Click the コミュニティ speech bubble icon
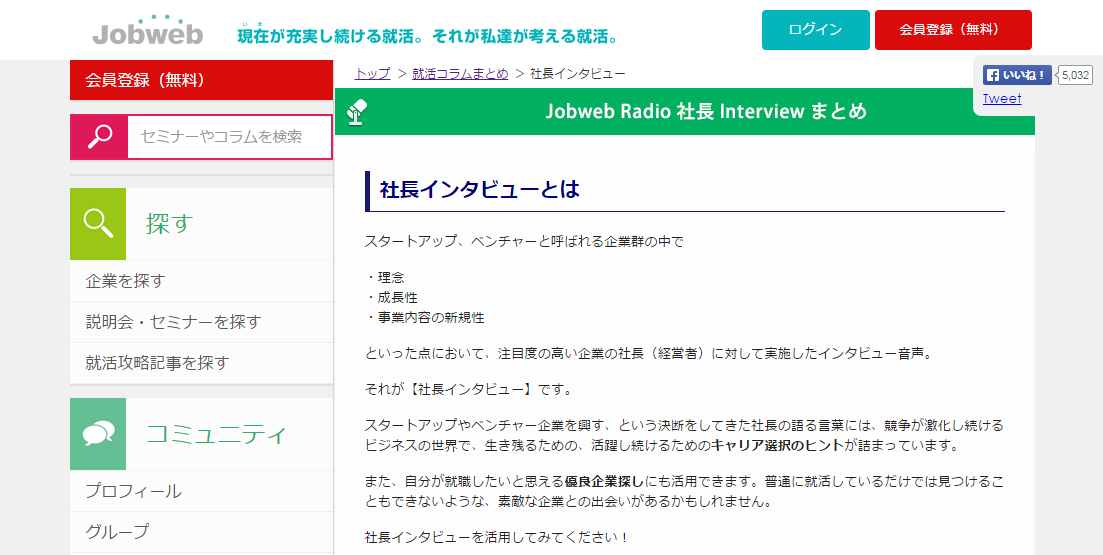The height and width of the screenshot is (555, 1103). 98,434
